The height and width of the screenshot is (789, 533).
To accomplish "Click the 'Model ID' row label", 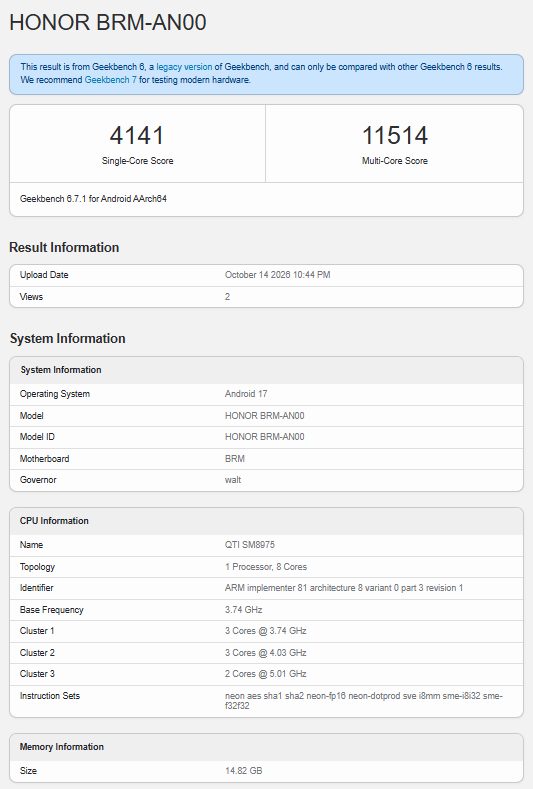I will click(37, 437).
